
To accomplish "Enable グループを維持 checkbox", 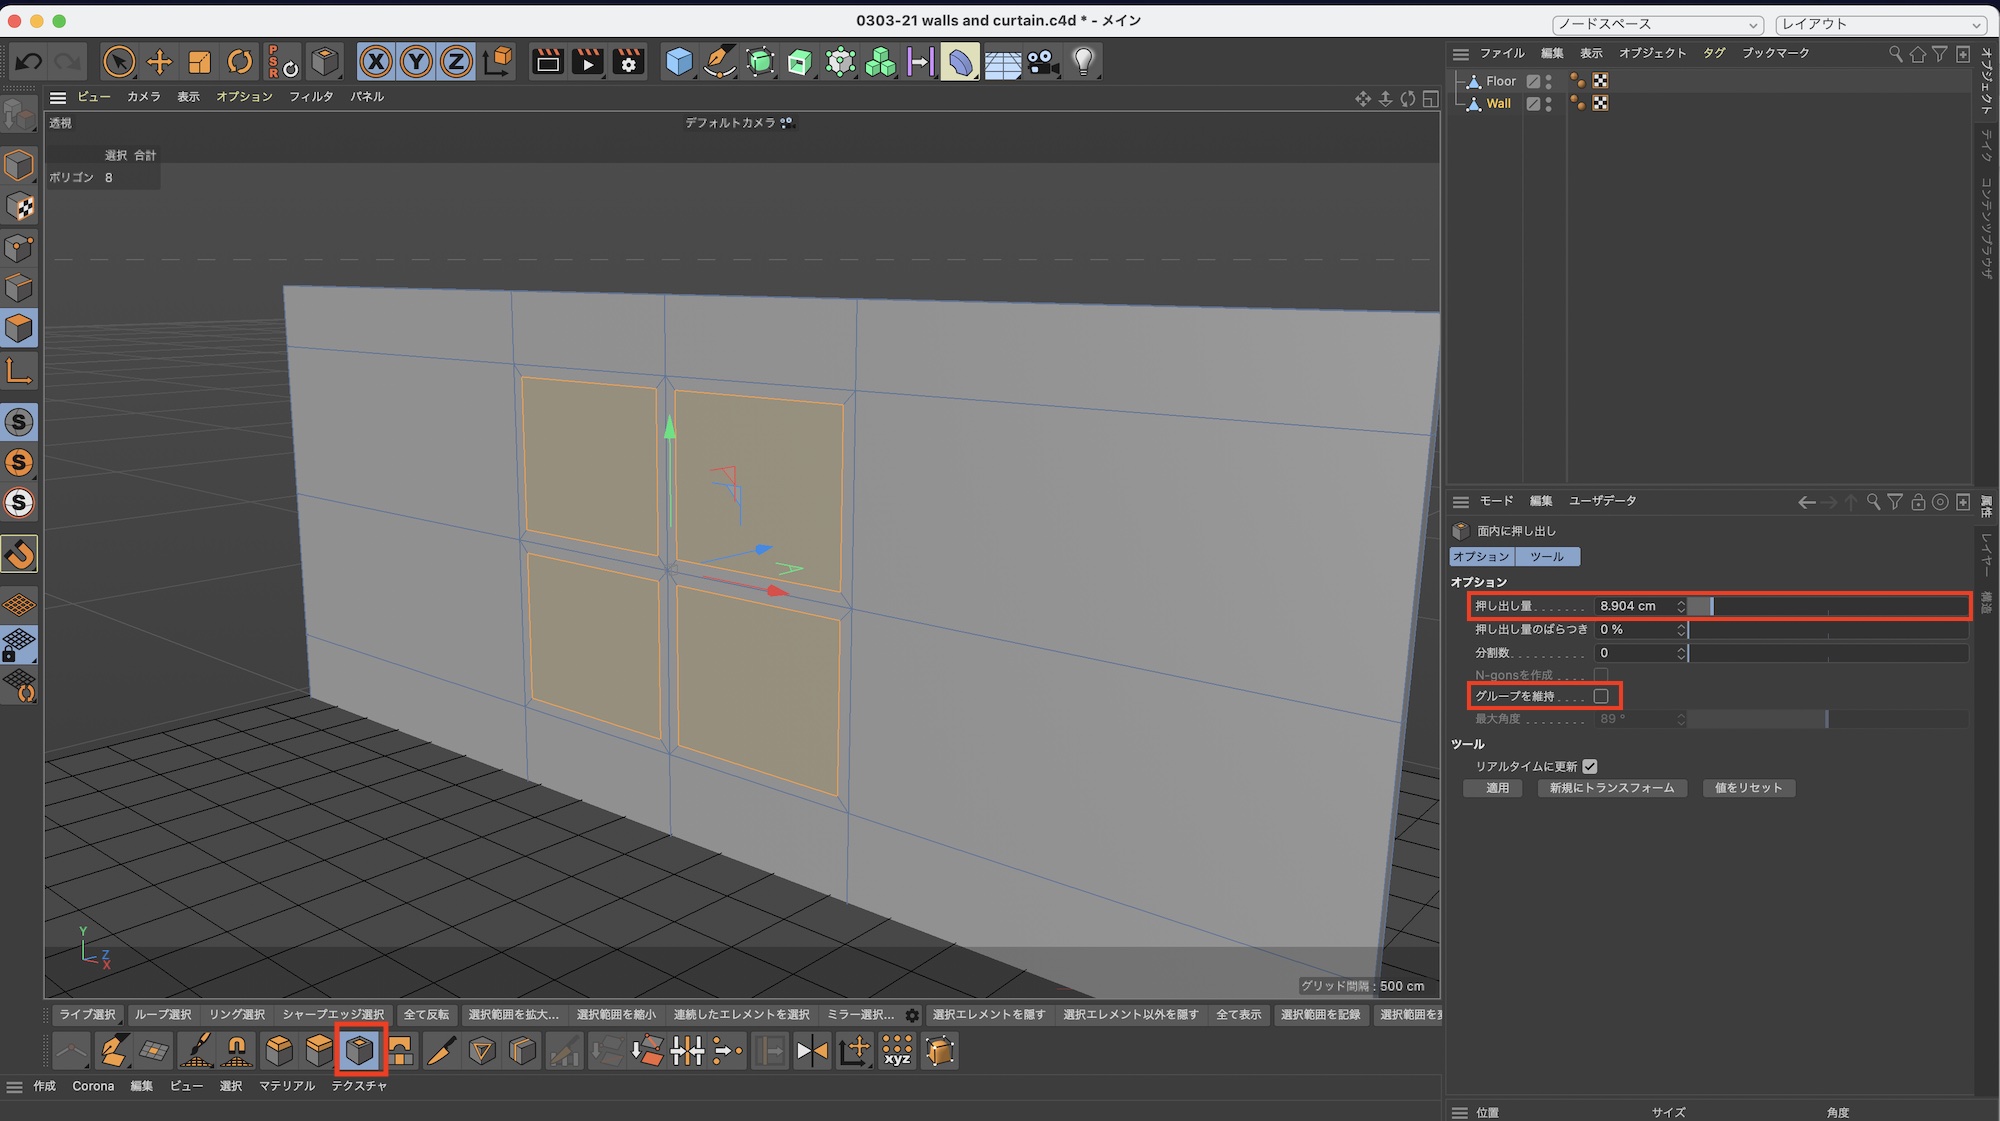I will tap(1601, 696).
